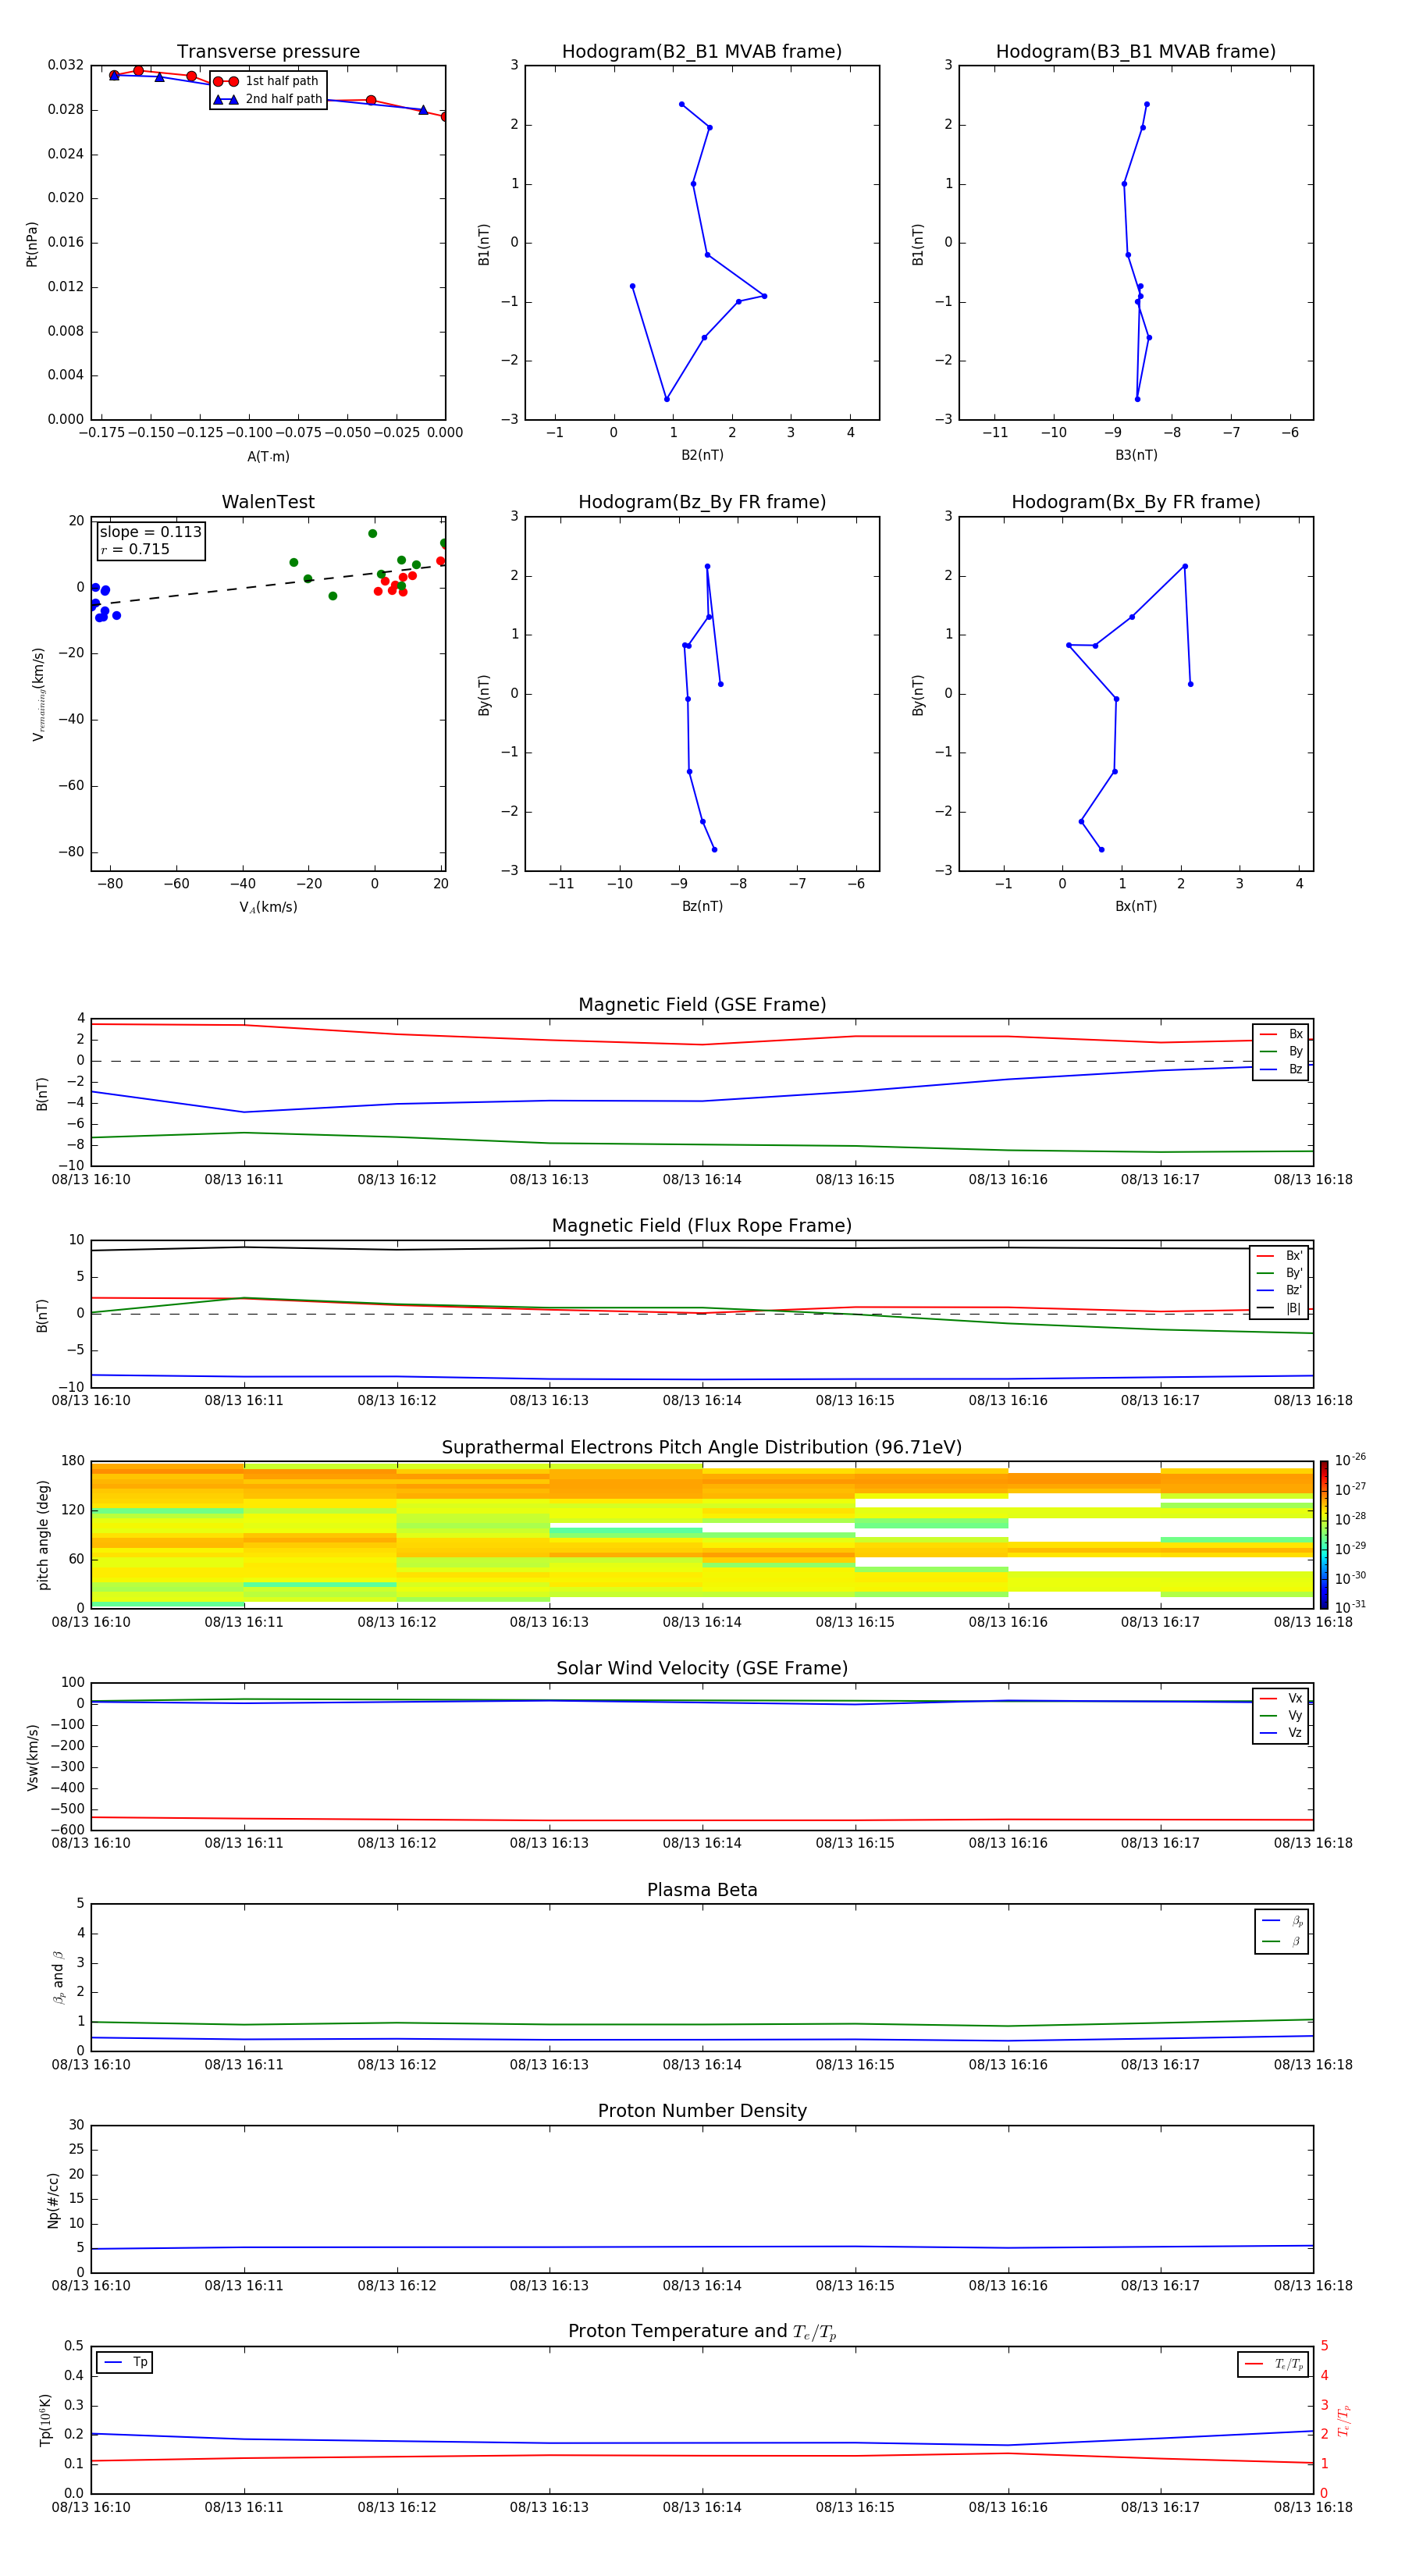Select the β entry in Plasma Beta legend
1405x2576 pixels.
1282,1941
